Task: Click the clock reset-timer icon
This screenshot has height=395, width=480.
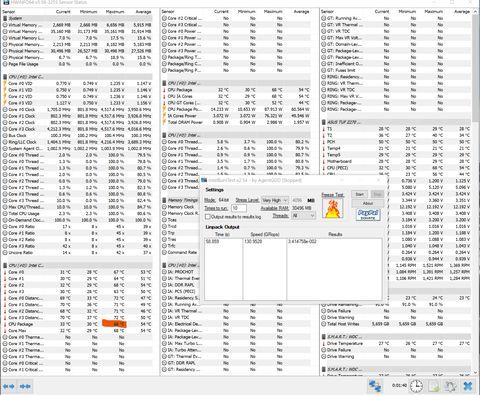Action: (x=416, y=386)
